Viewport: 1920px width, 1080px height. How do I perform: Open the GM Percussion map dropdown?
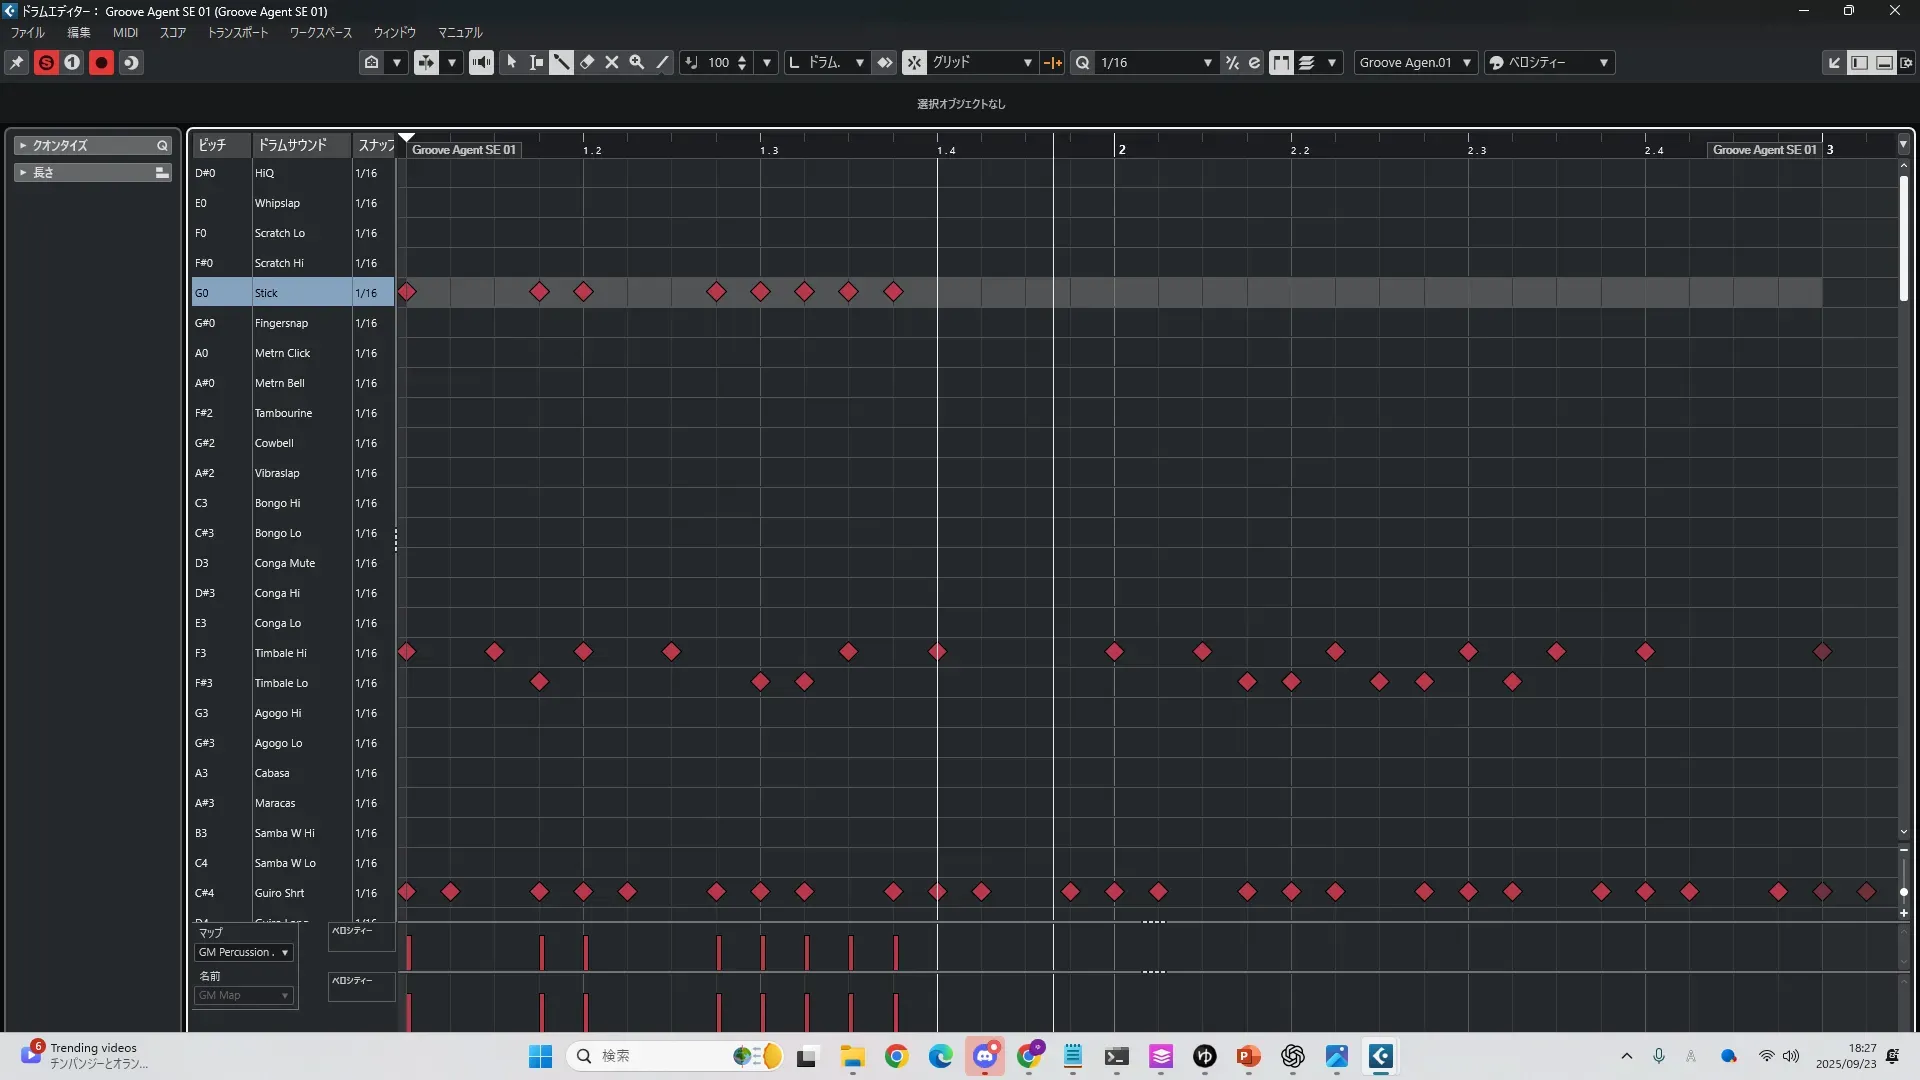(243, 952)
